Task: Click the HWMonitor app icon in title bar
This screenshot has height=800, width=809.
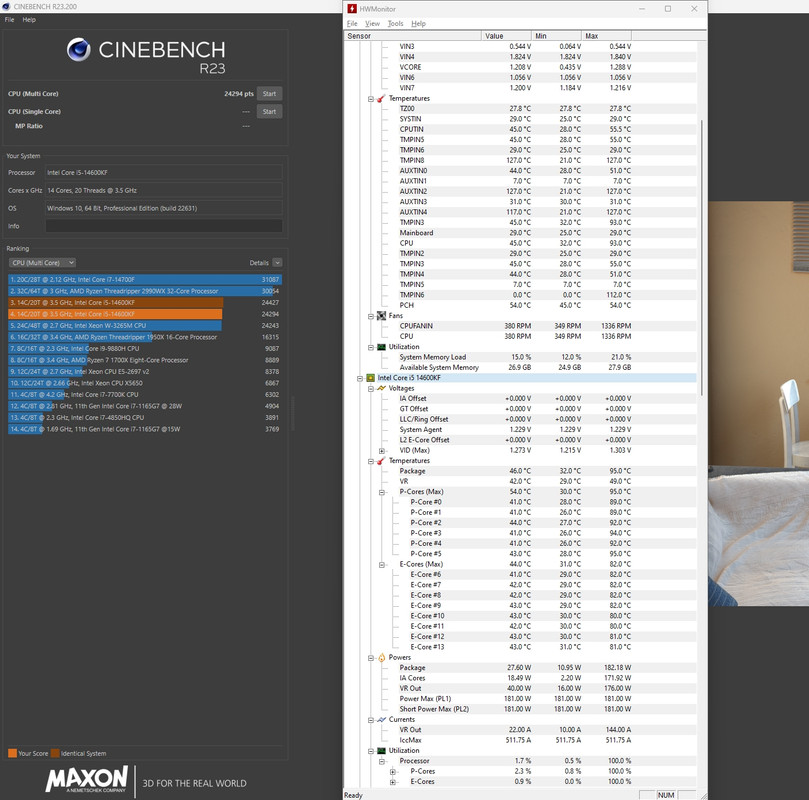Action: coord(352,9)
